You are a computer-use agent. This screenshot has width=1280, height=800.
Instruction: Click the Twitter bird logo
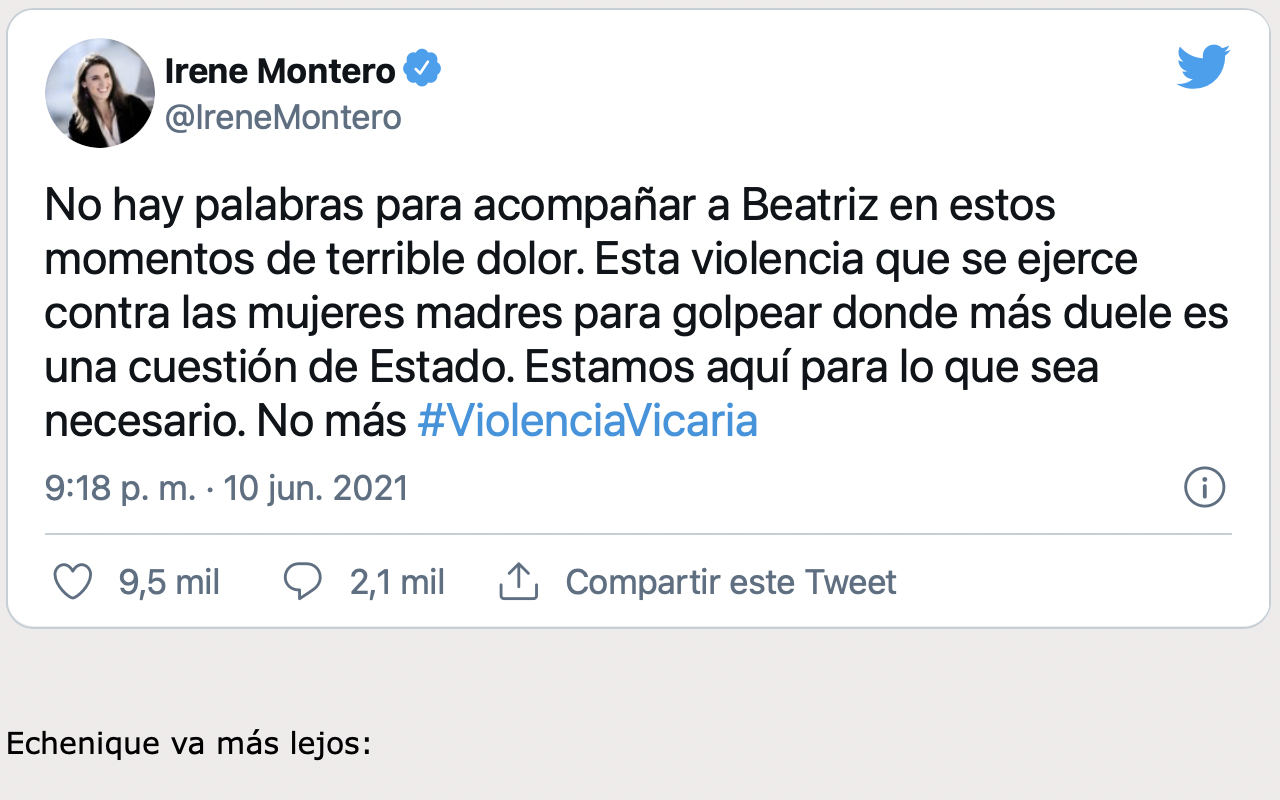tap(1202, 68)
